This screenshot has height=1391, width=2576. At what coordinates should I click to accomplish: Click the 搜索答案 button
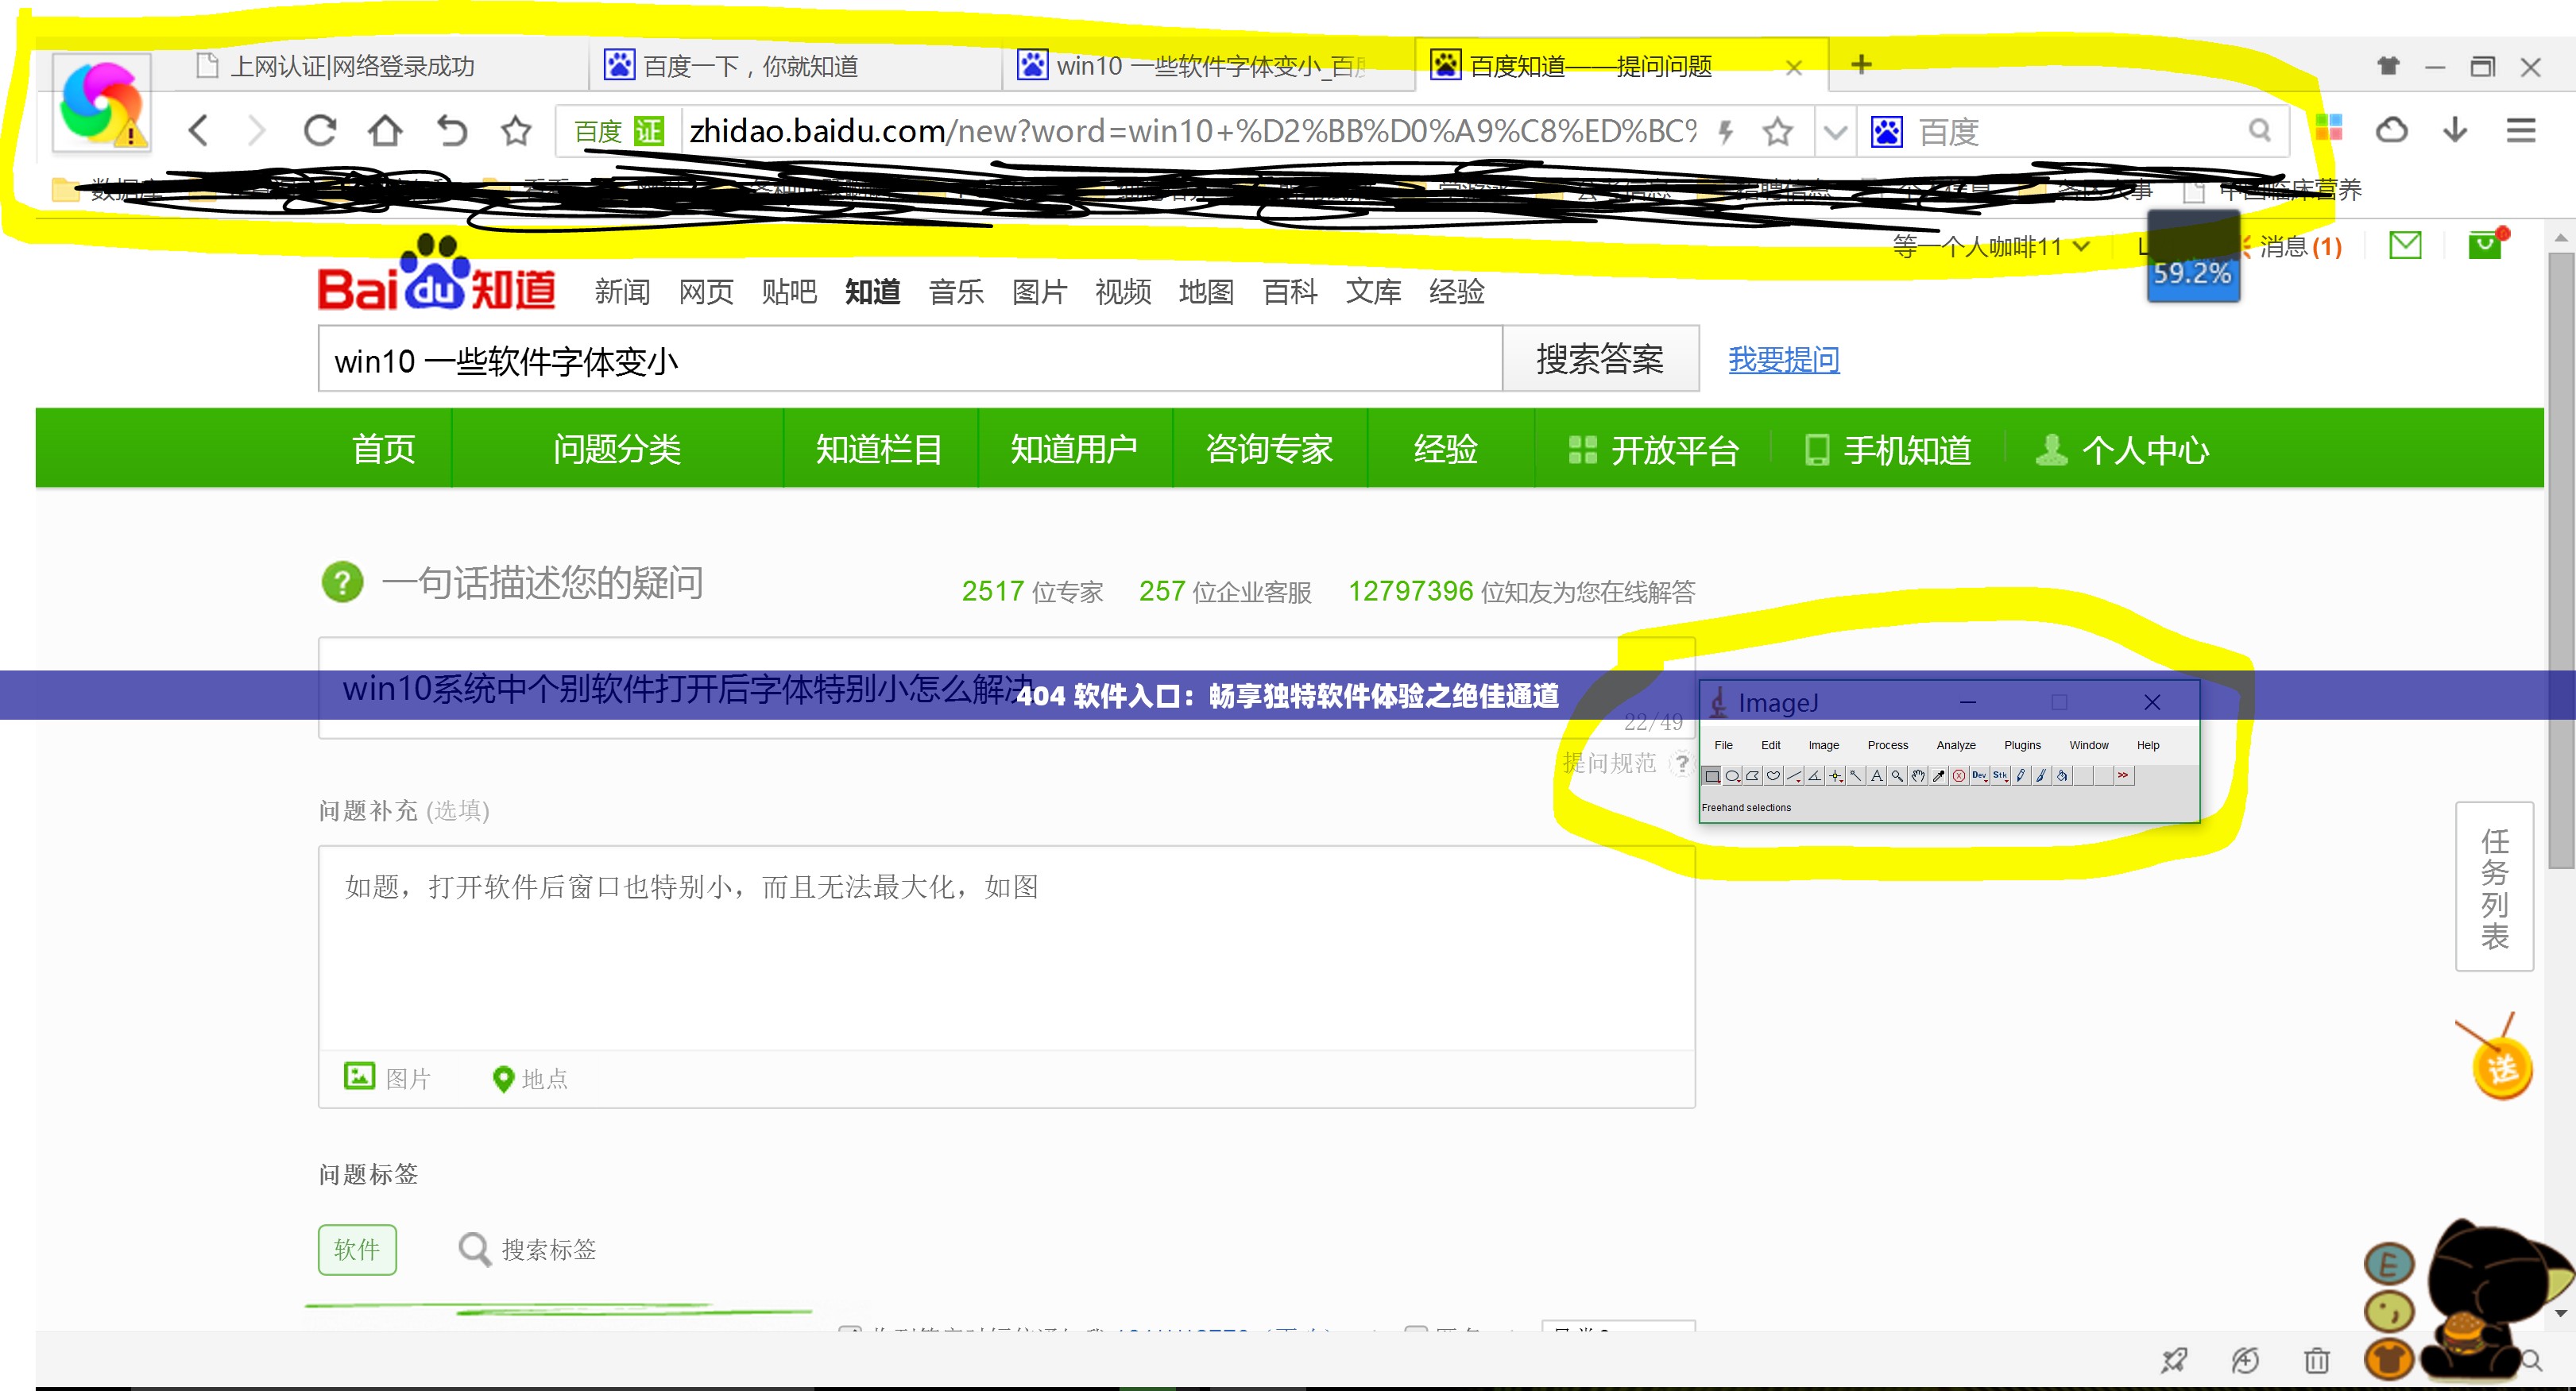click(x=1600, y=358)
